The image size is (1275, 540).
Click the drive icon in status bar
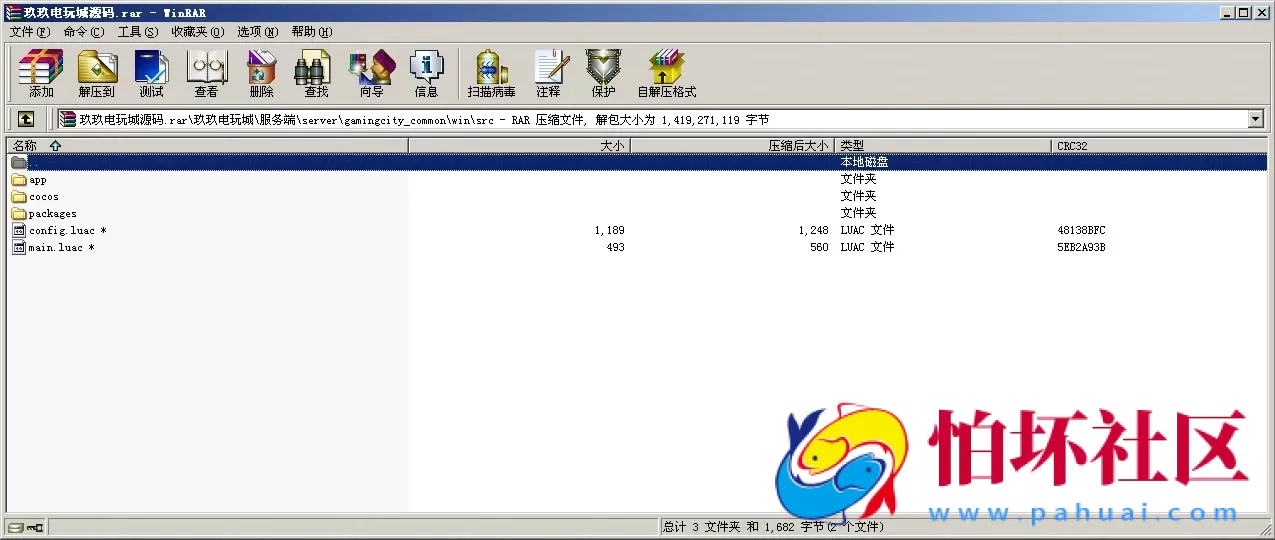tap(14, 527)
